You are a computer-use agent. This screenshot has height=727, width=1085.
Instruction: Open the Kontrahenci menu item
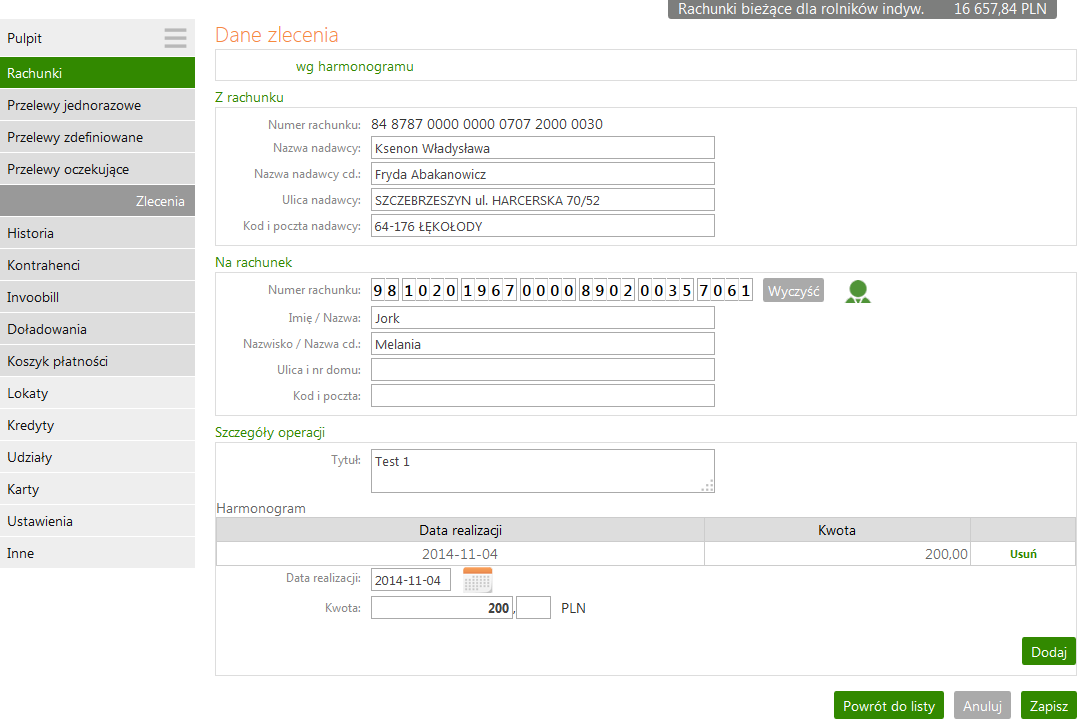click(x=98, y=265)
